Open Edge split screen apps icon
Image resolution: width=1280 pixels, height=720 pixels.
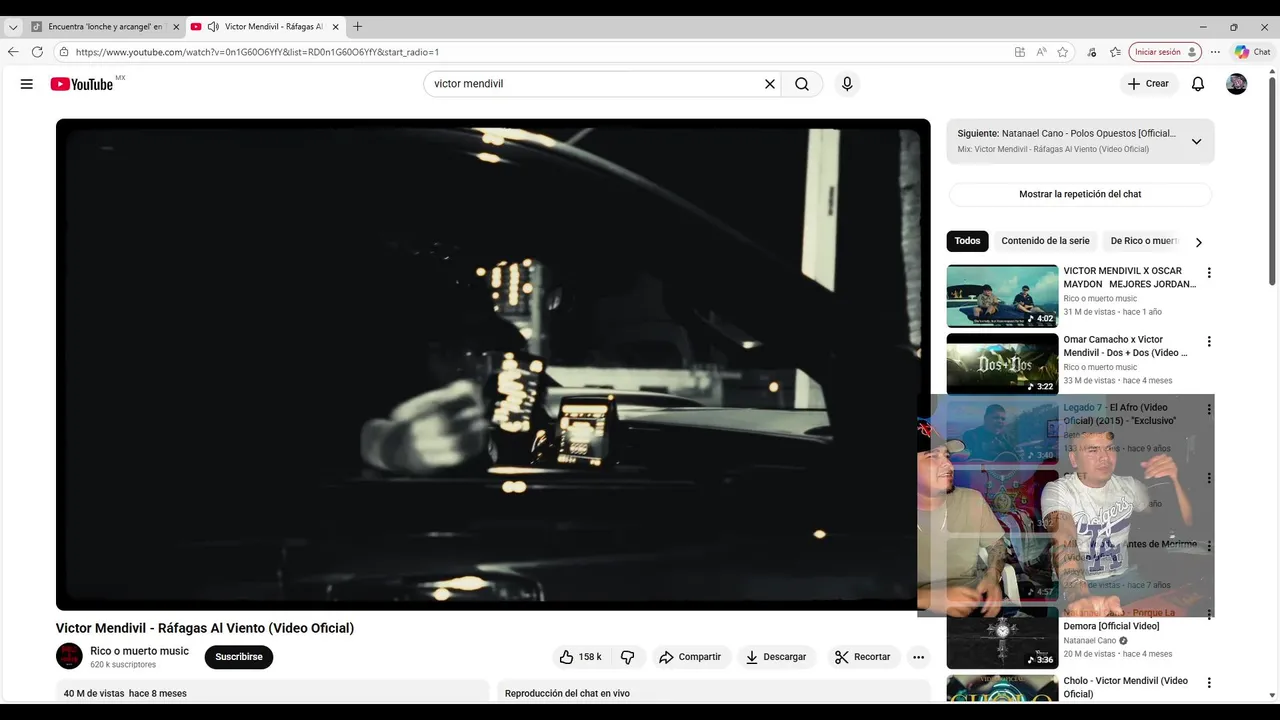[x=1019, y=52]
